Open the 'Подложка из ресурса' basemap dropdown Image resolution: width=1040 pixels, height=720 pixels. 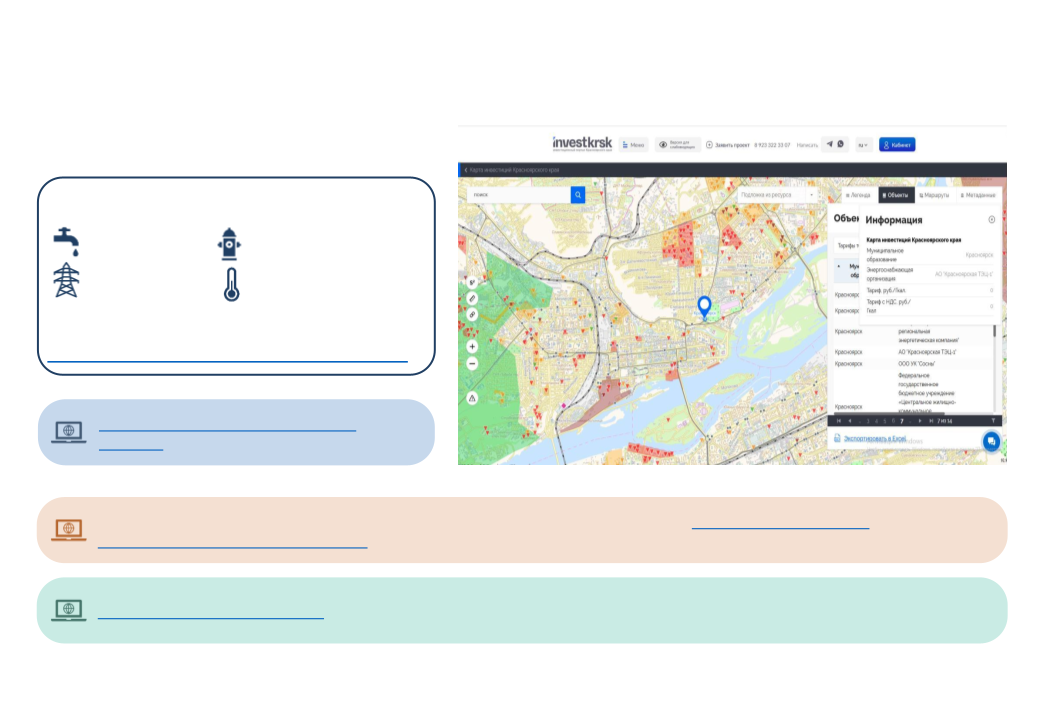point(778,195)
